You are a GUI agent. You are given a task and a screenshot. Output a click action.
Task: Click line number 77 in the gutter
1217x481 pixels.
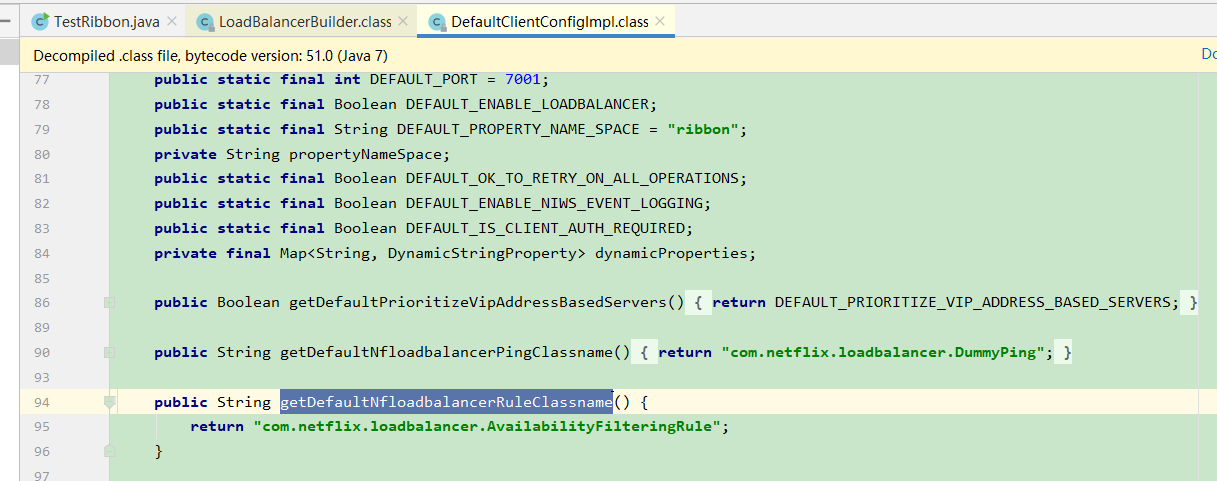41,79
